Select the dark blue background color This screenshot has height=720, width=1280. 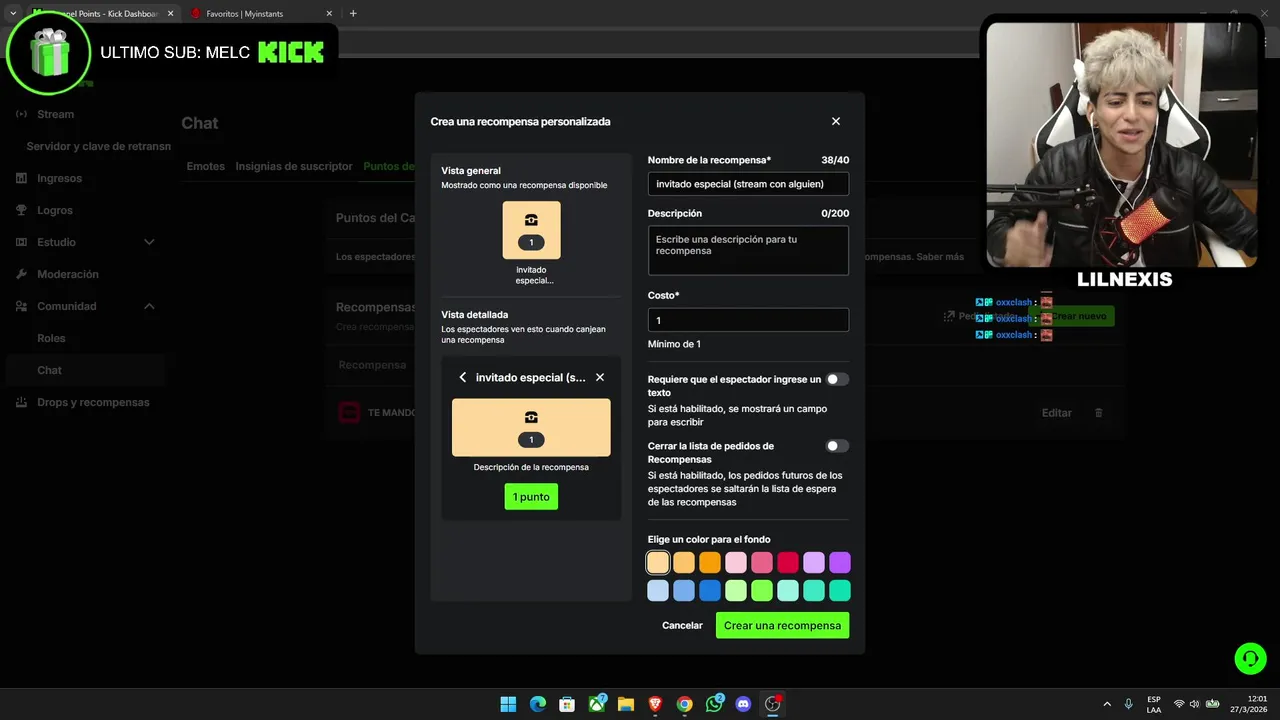click(710, 591)
